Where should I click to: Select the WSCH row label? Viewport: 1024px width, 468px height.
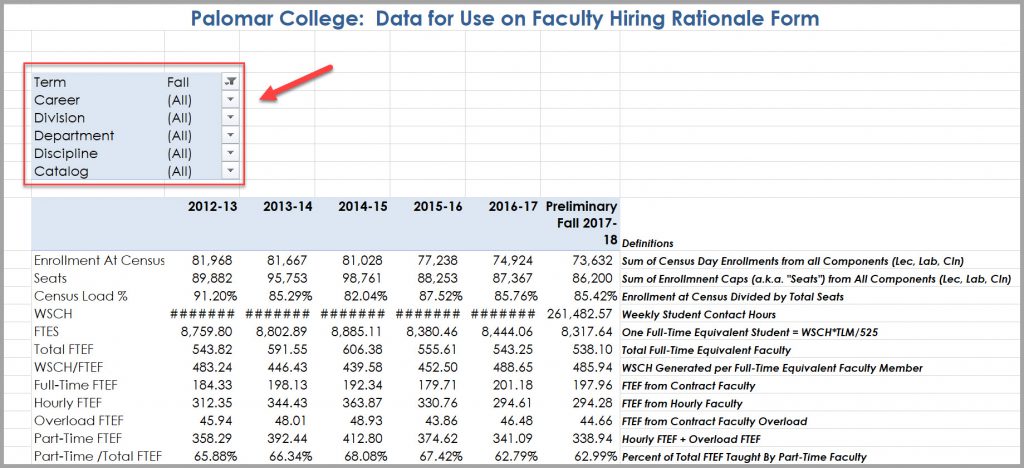(53, 314)
